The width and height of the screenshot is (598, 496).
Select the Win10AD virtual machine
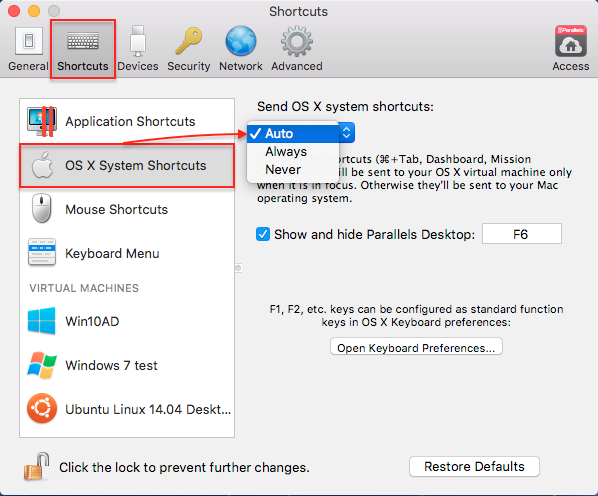point(127,321)
